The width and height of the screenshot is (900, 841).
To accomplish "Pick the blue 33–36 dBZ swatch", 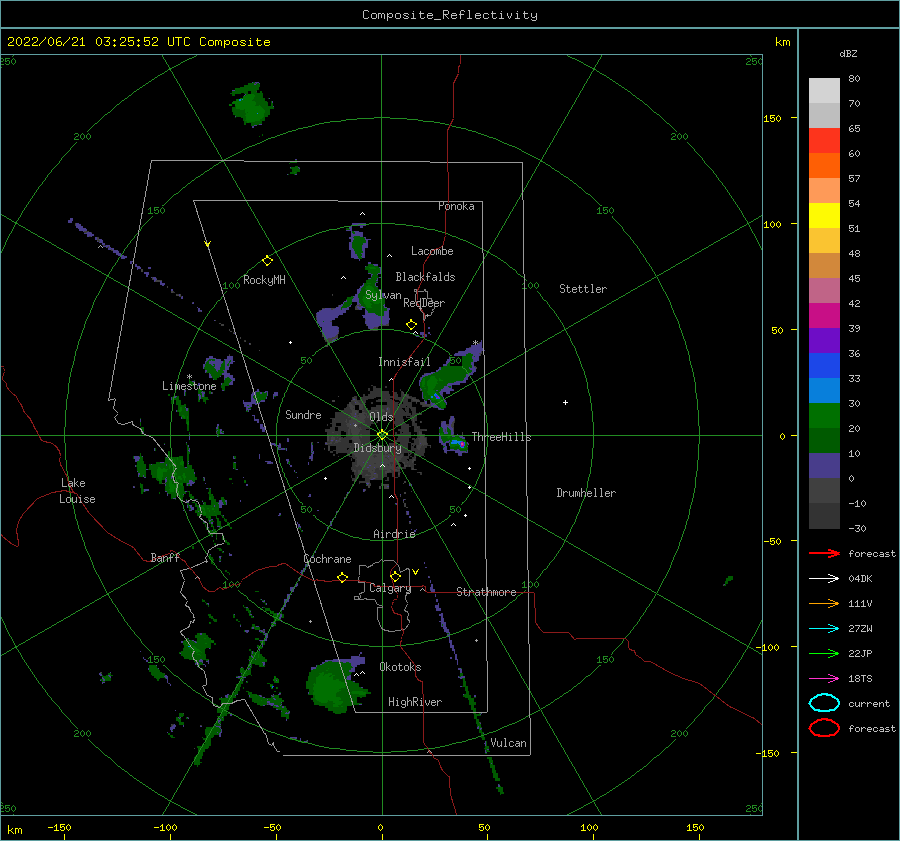I will click(824, 366).
